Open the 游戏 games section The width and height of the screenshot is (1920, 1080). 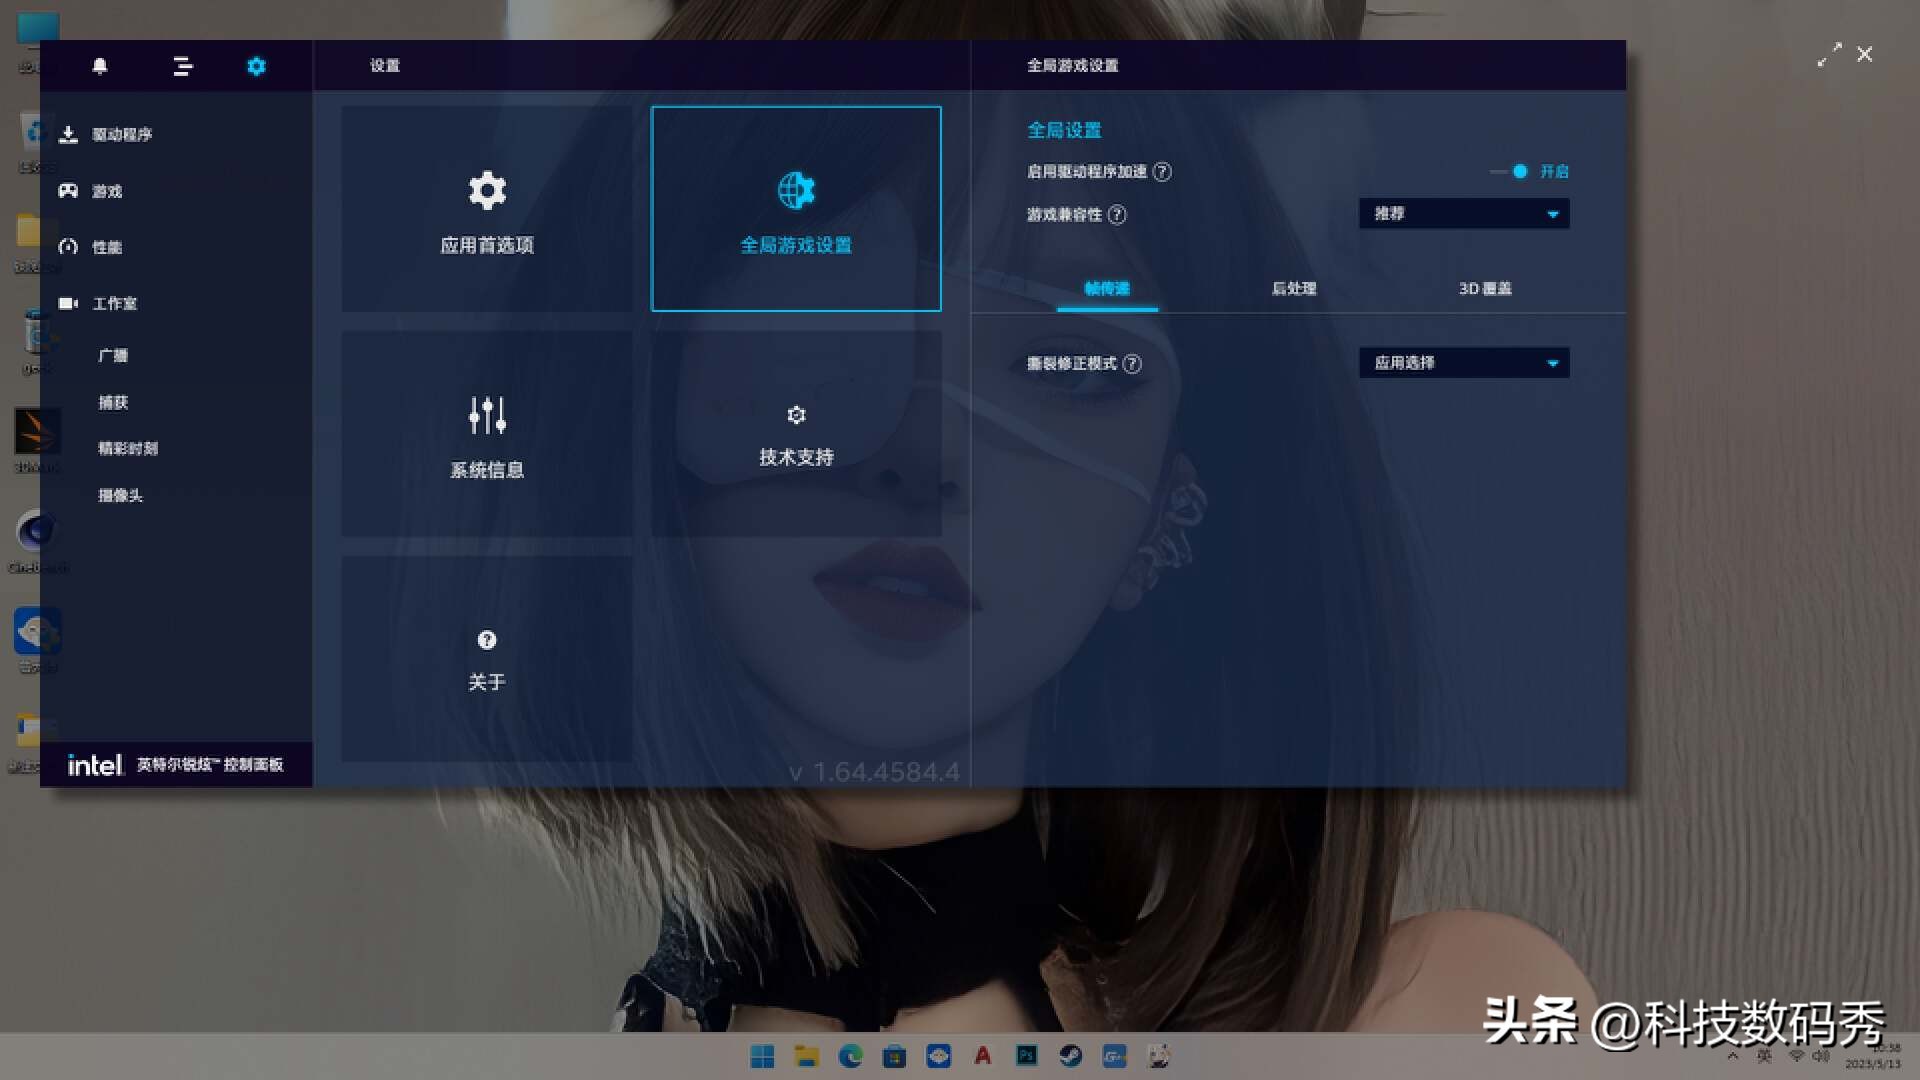(x=106, y=191)
